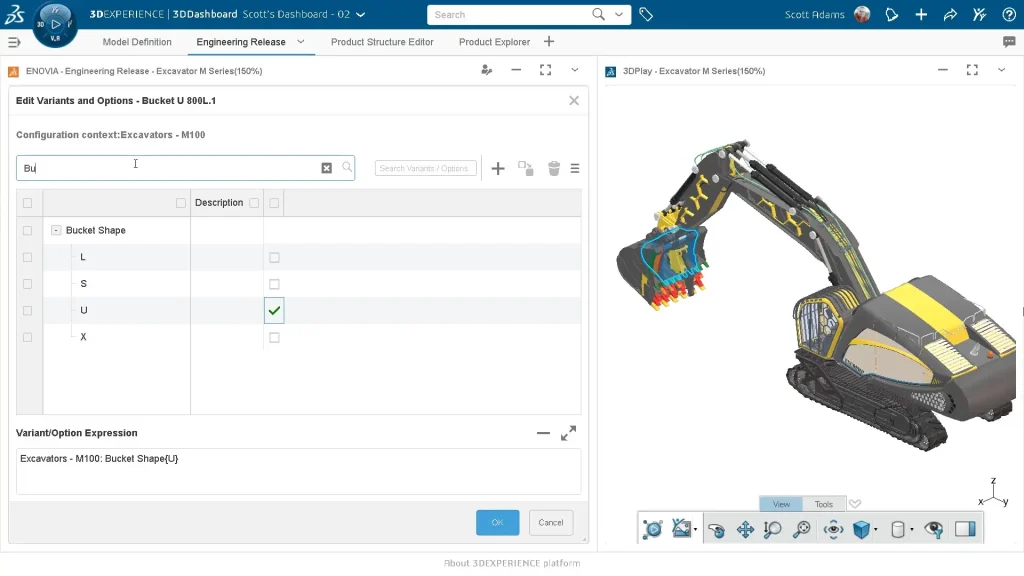This screenshot has width=1024, height=576.
Task: Click the share arrow icon in header
Action: click(x=949, y=15)
